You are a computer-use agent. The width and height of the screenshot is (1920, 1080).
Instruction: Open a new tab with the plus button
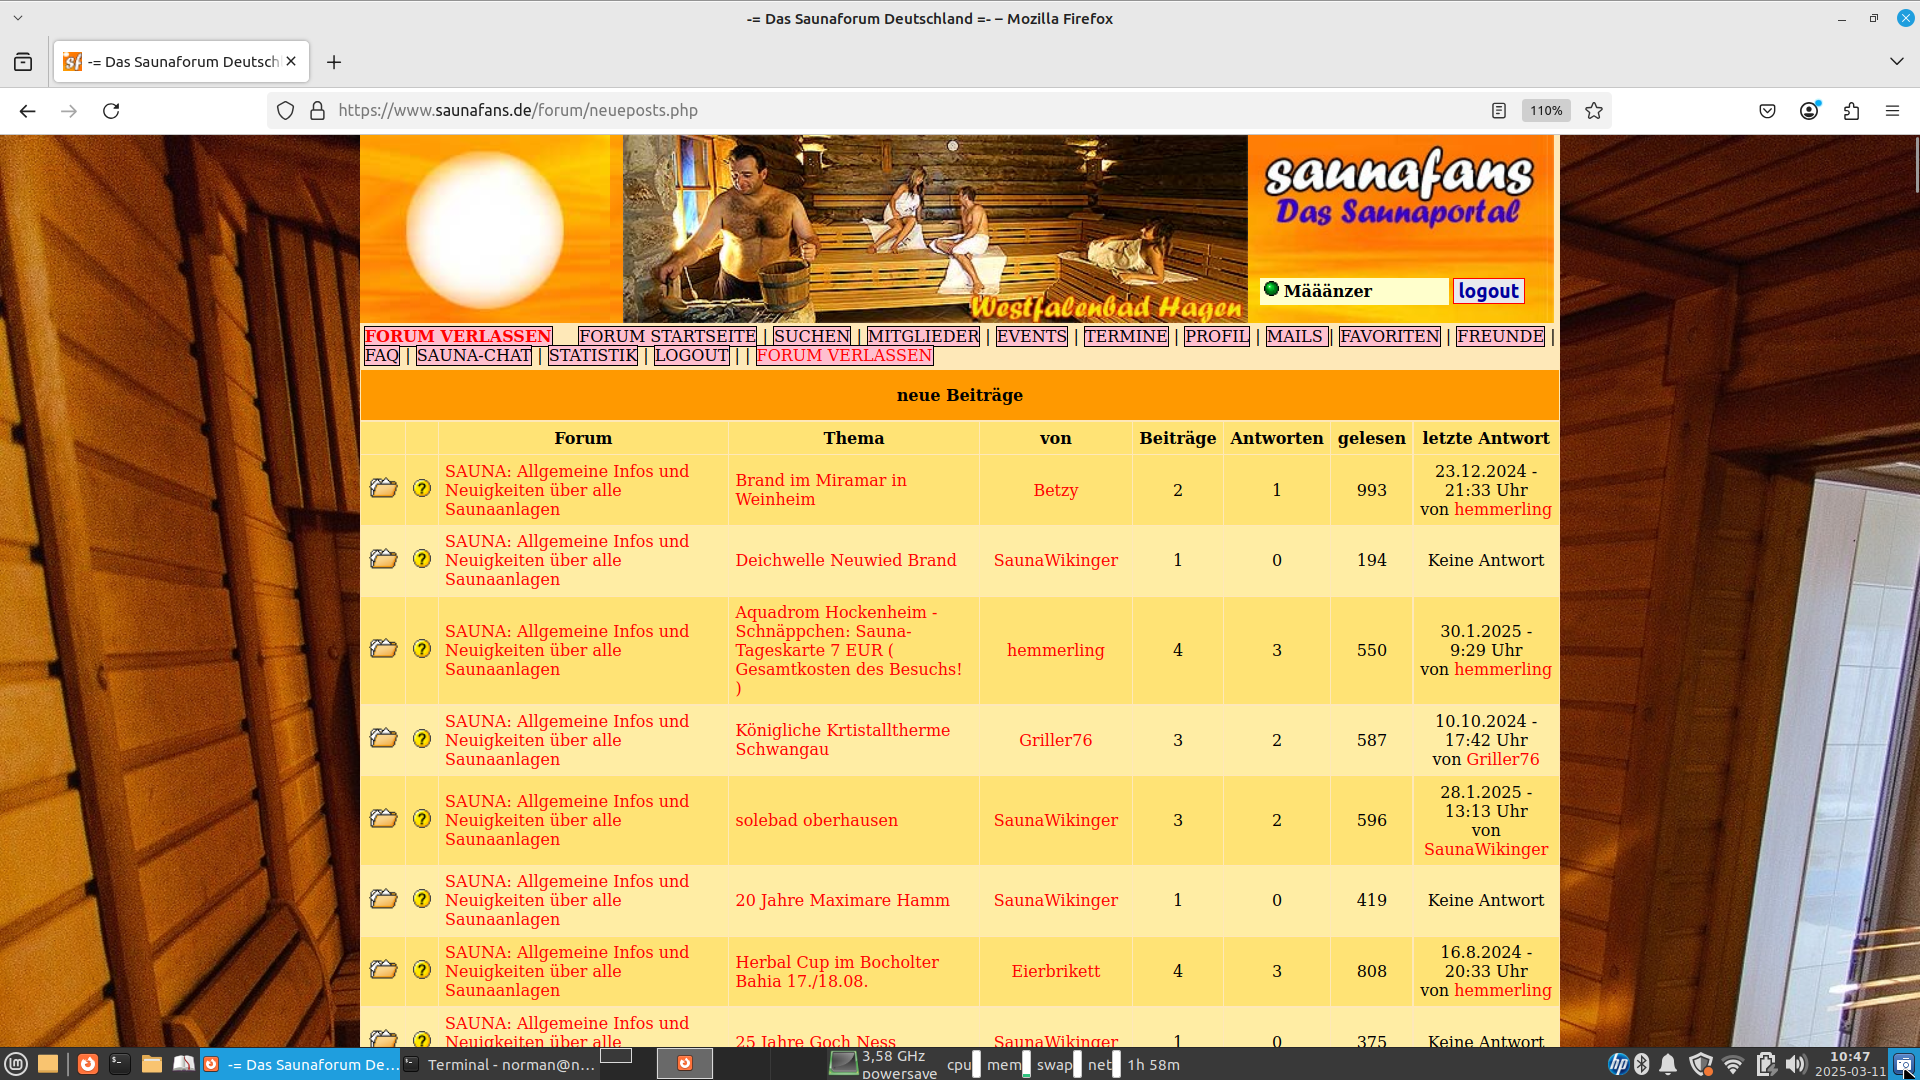[334, 62]
